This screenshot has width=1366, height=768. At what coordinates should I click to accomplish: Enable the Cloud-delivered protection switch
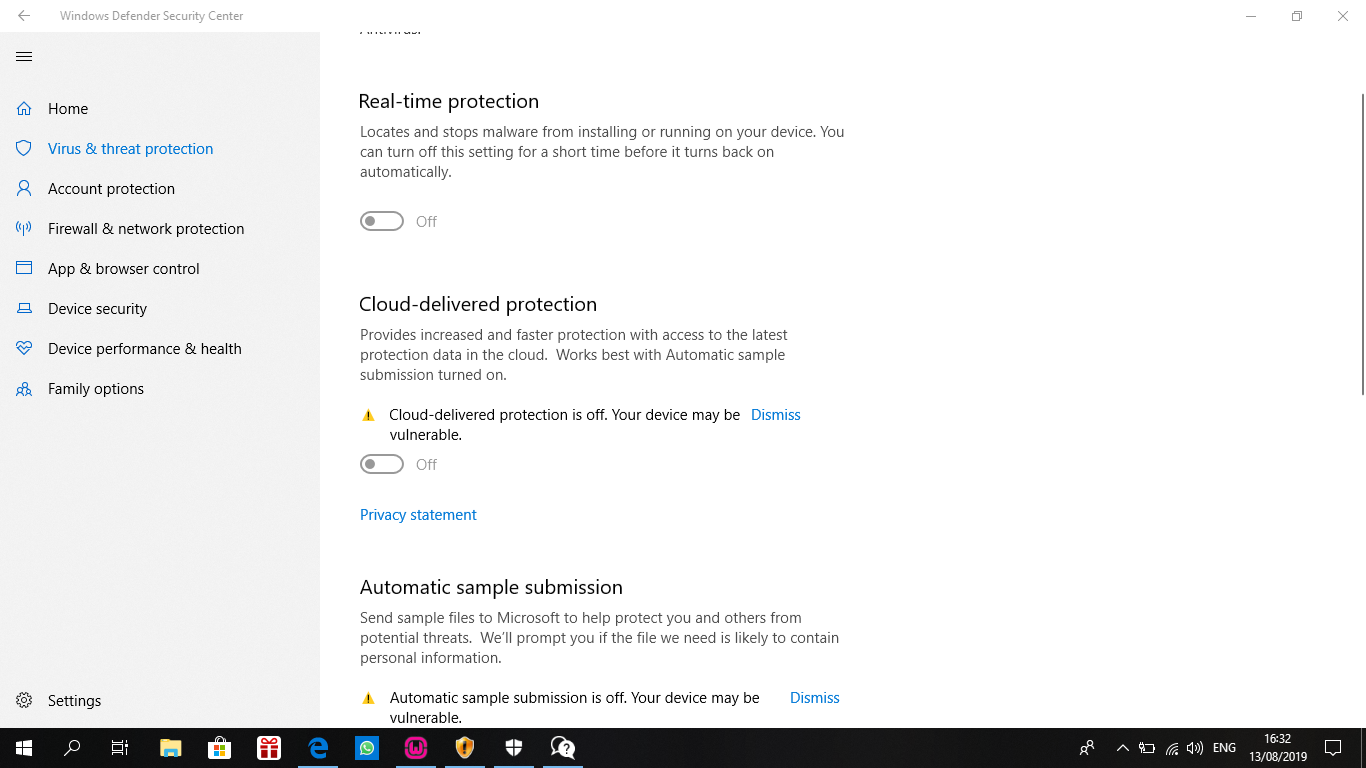tap(382, 464)
